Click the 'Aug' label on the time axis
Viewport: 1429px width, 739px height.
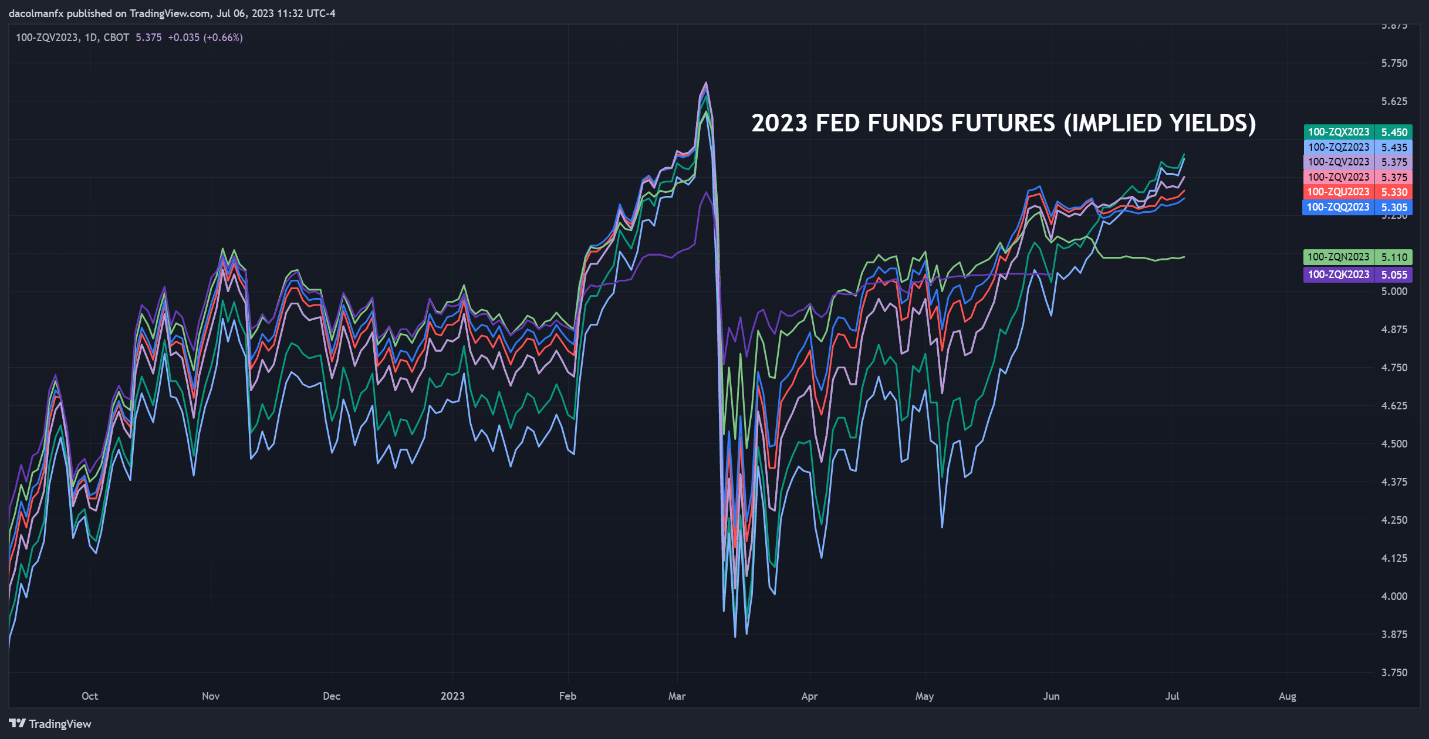(x=1287, y=696)
